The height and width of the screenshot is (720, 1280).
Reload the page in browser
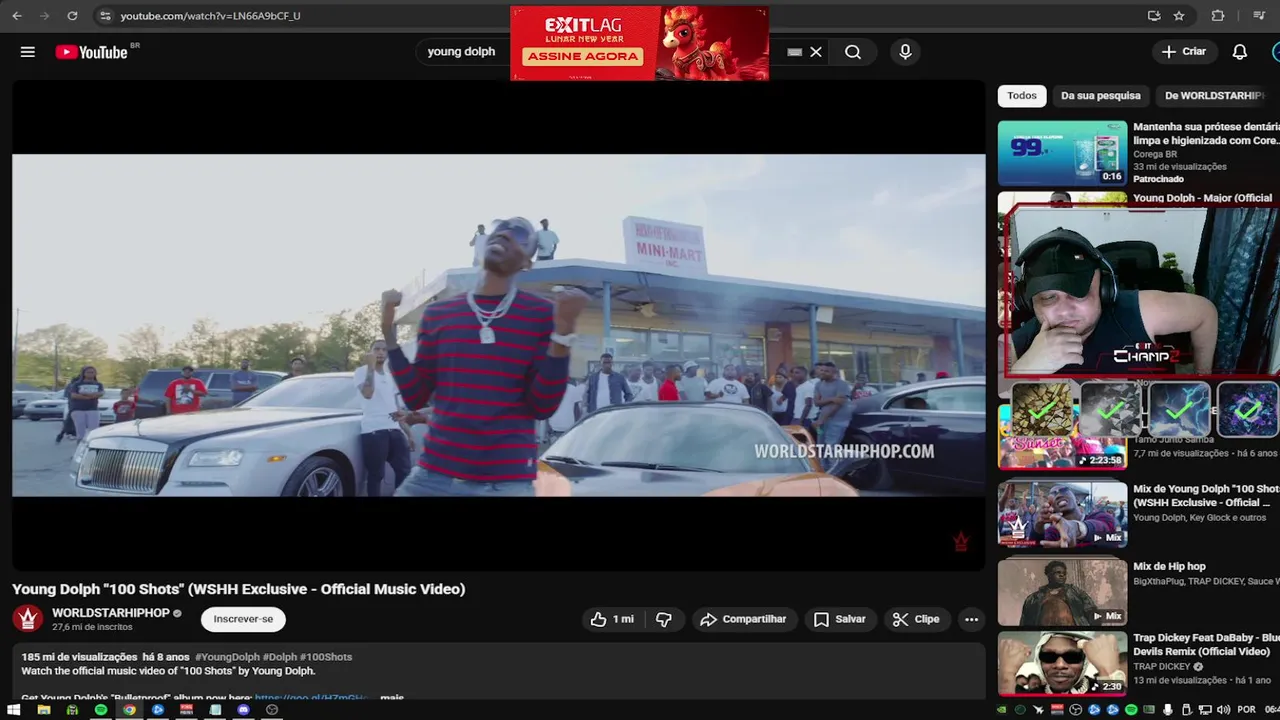coord(72,16)
